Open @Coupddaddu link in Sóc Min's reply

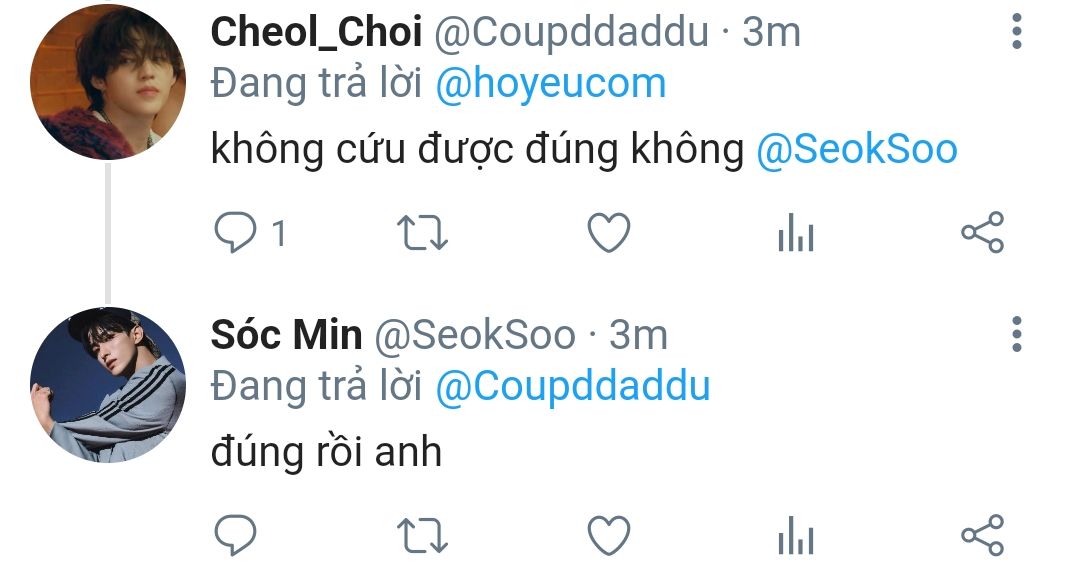click(573, 386)
